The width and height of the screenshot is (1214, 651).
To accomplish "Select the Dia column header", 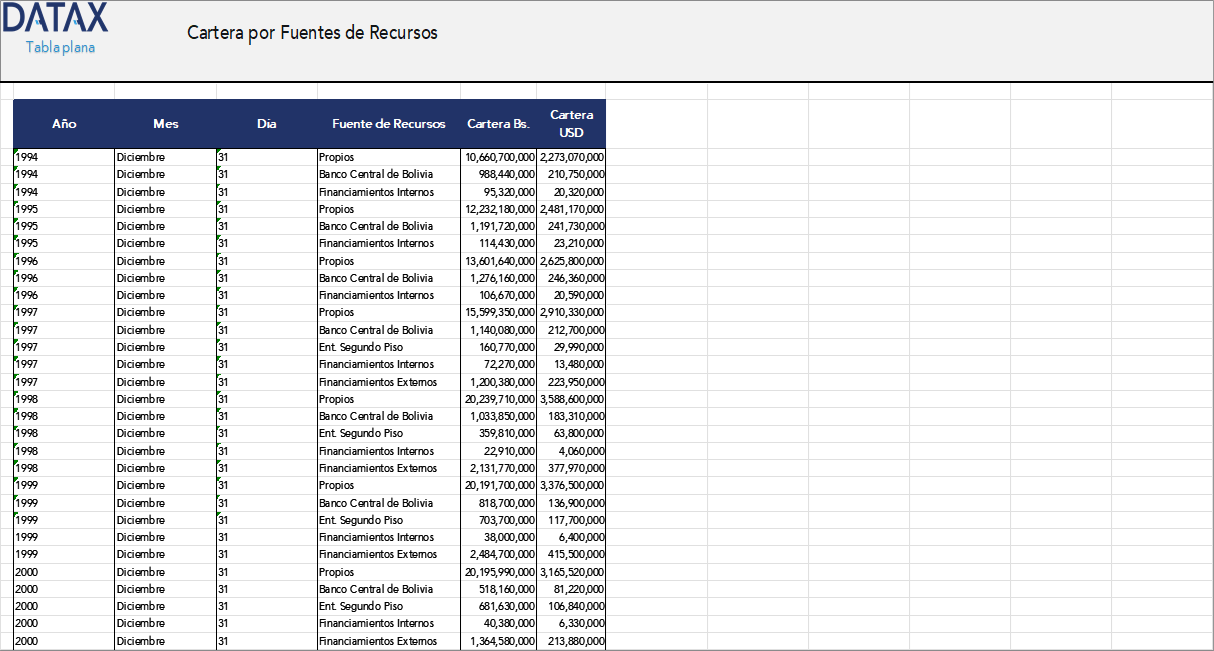I will [266, 123].
